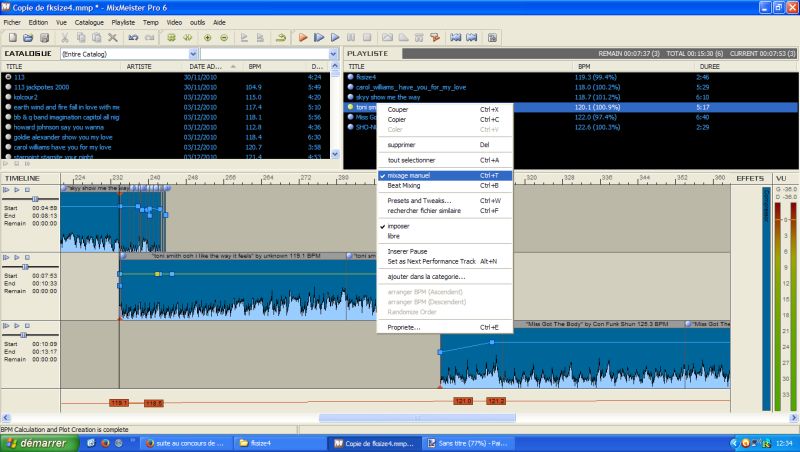
Task: Select 'Copier' in the context menu
Action: (445, 119)
